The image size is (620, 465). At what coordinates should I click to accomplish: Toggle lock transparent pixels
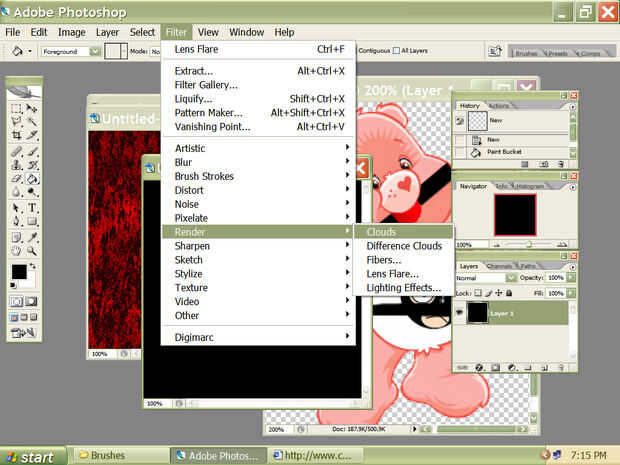coord(478,293)
